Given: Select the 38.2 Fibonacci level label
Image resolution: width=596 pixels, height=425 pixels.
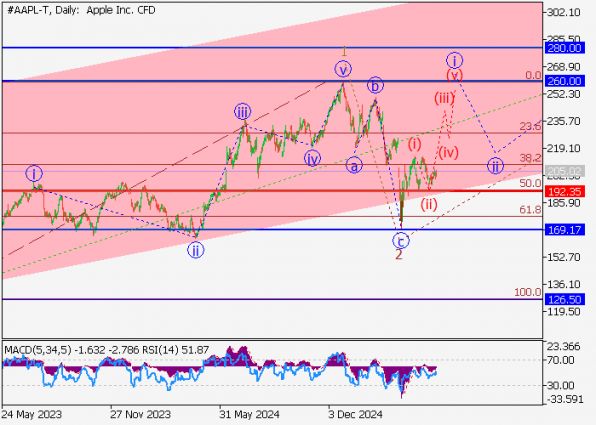Looking at the screenshot, I should tap(530, 158).
